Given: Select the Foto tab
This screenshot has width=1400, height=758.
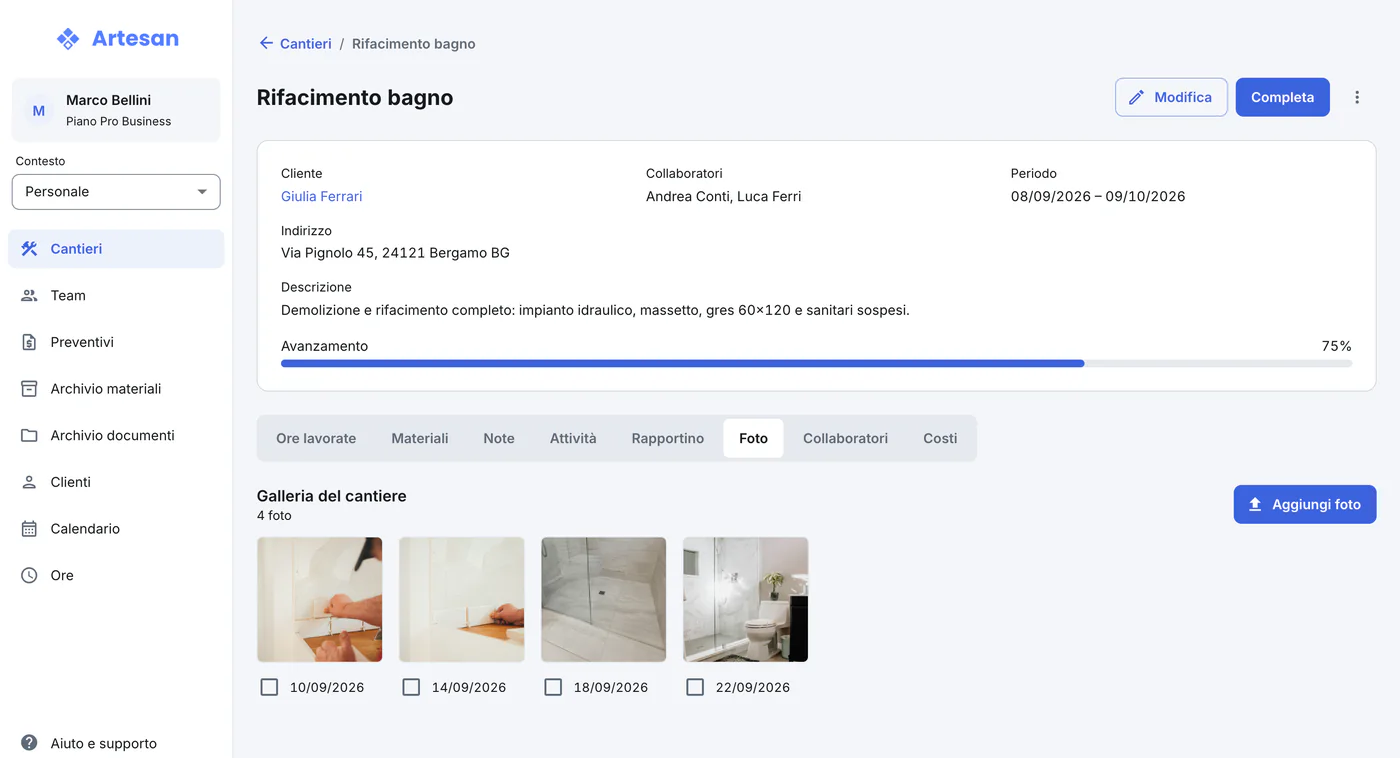Looking at the screenshot, I should click(x=753, y=438).
